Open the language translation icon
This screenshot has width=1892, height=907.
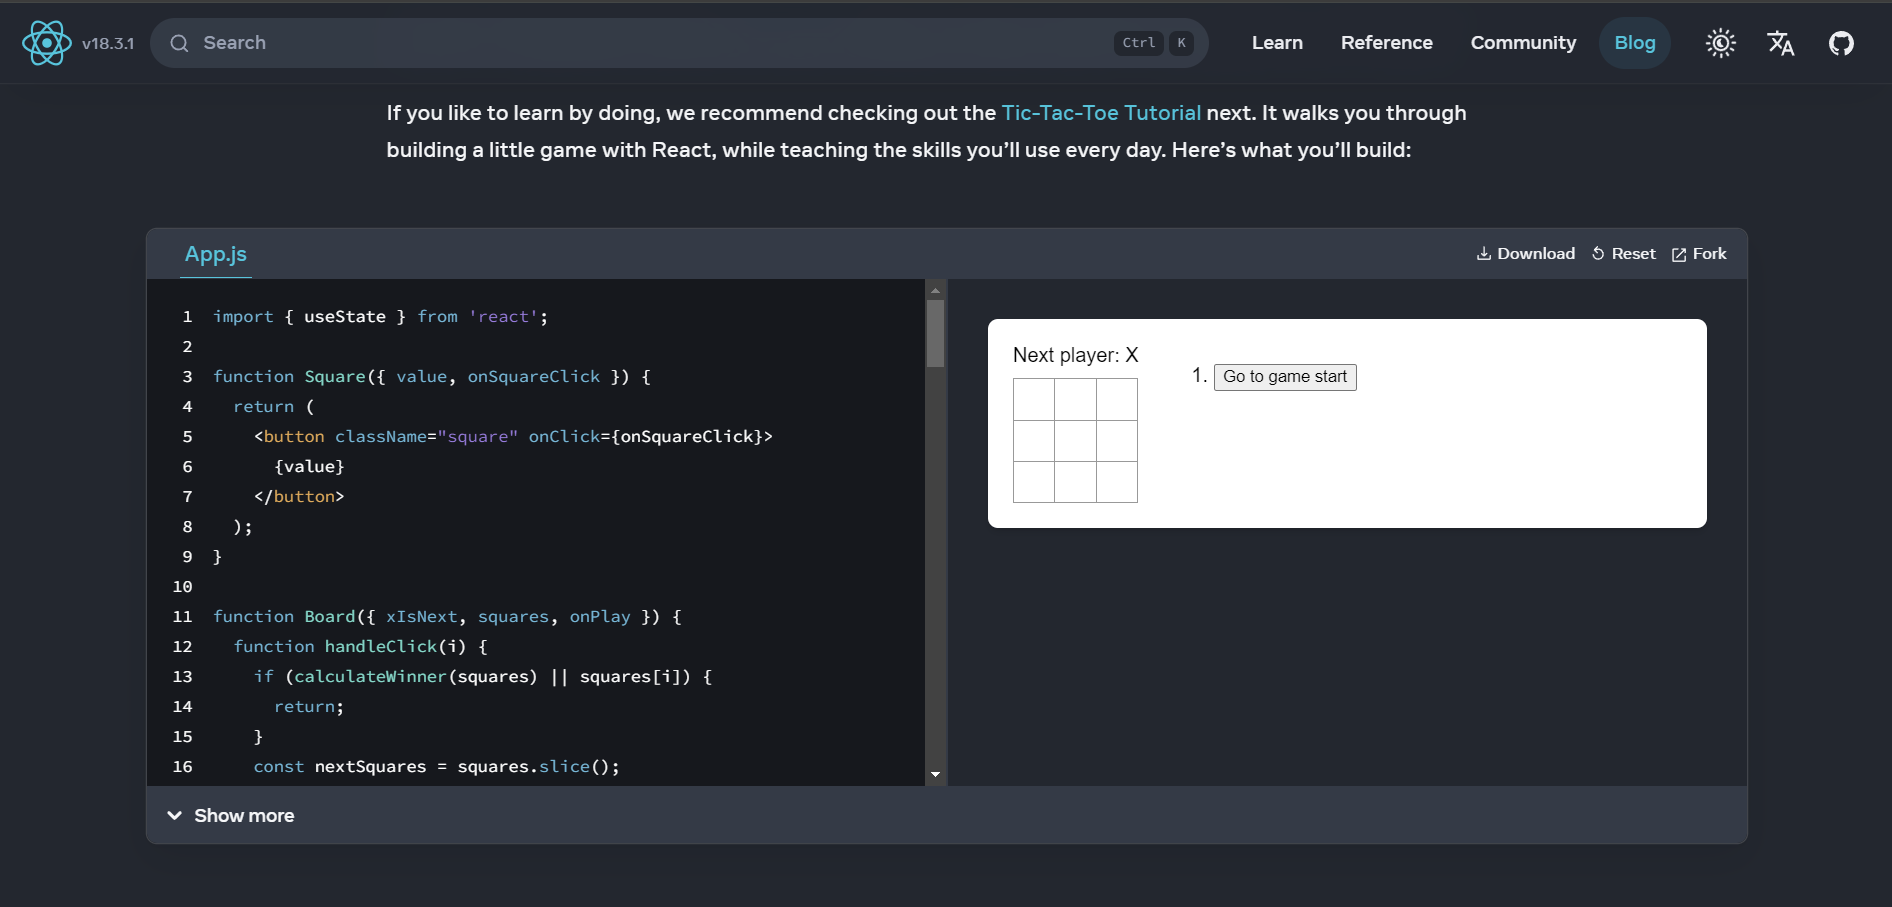click(1780, 43)
